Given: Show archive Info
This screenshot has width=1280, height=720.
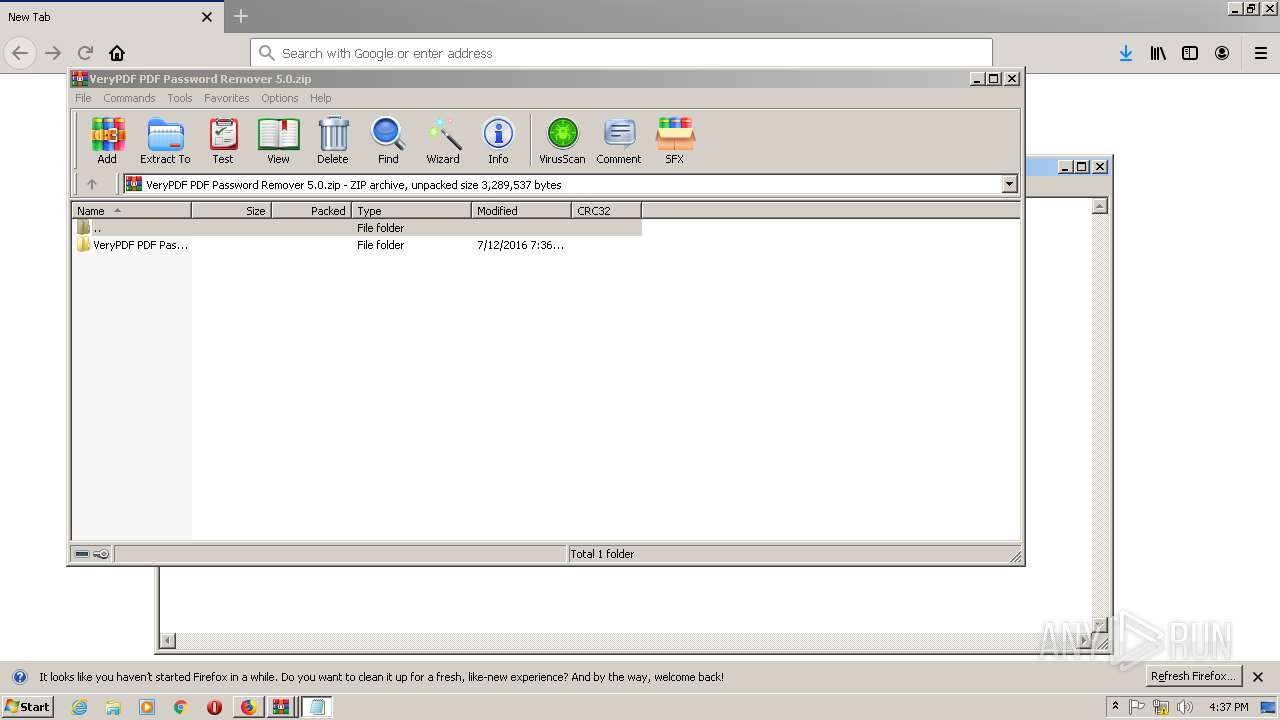Looking at the screenshot, I should coord(498,140).
